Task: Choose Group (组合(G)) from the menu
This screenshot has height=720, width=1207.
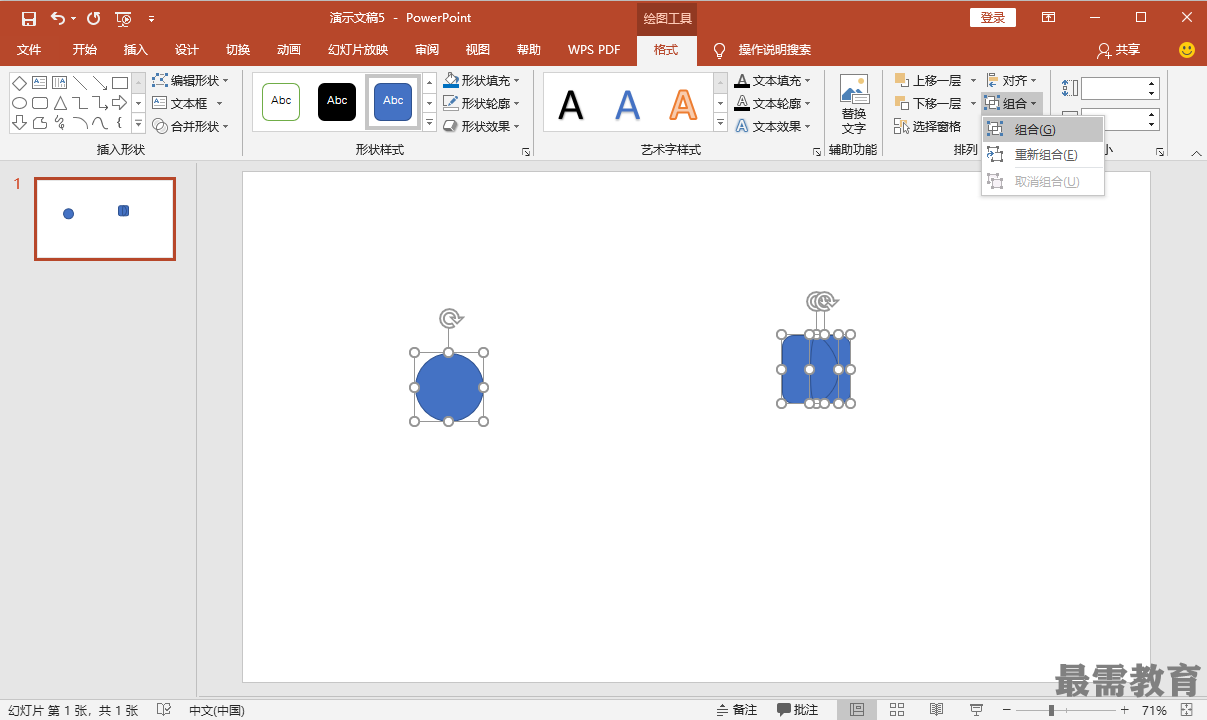Action: [1043, 129]
